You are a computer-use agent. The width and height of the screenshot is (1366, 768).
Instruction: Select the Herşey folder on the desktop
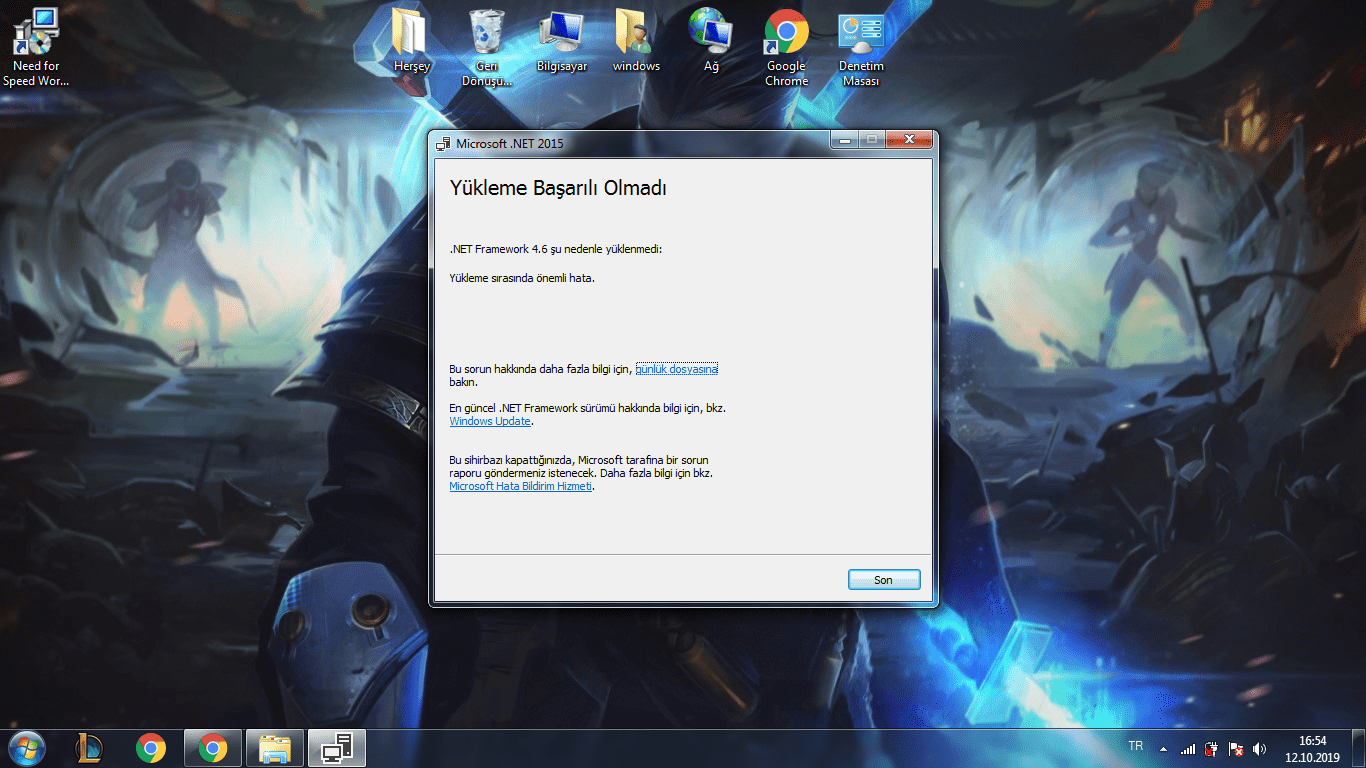pos(411,42)
